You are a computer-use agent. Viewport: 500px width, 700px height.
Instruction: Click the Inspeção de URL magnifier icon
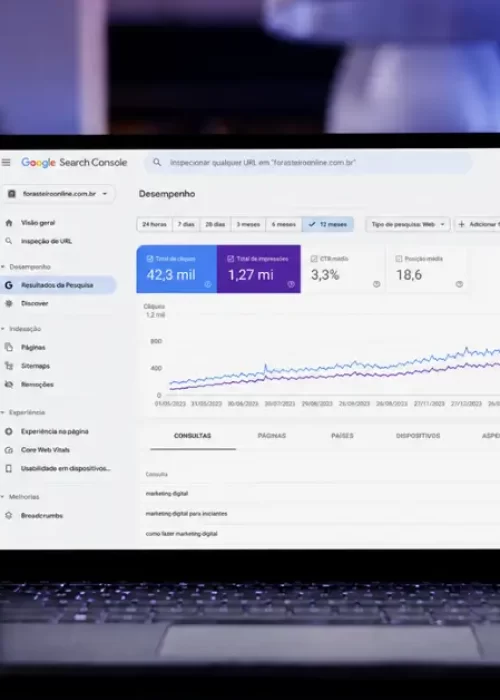click(8, 241)
